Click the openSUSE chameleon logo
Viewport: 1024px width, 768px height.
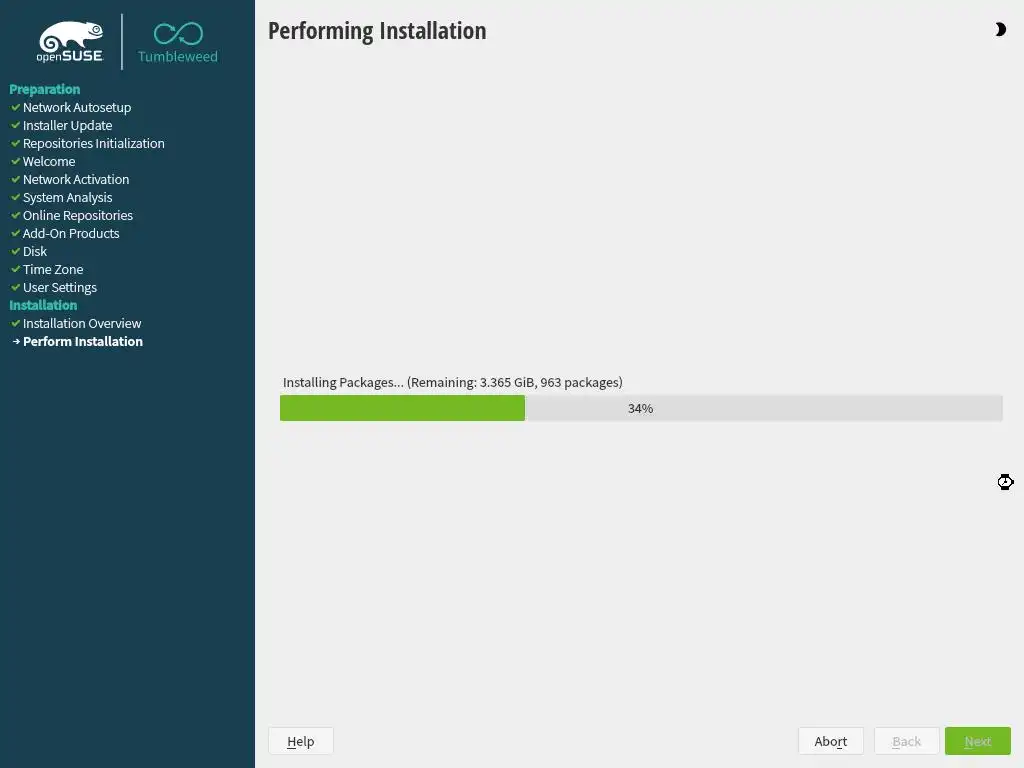pyautogui.click(x=70, y=42)
